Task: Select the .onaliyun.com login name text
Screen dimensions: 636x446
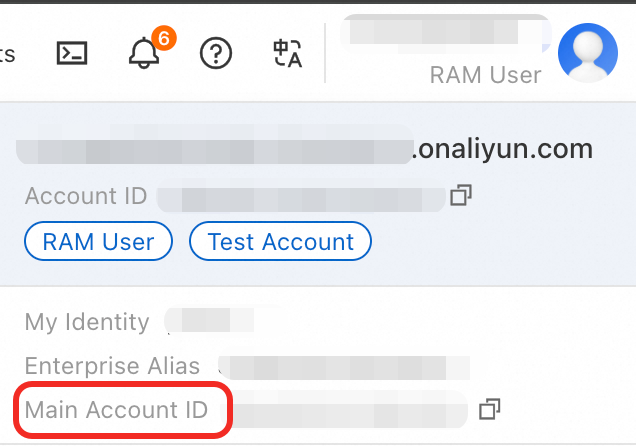Action: (x=502, y=149)
